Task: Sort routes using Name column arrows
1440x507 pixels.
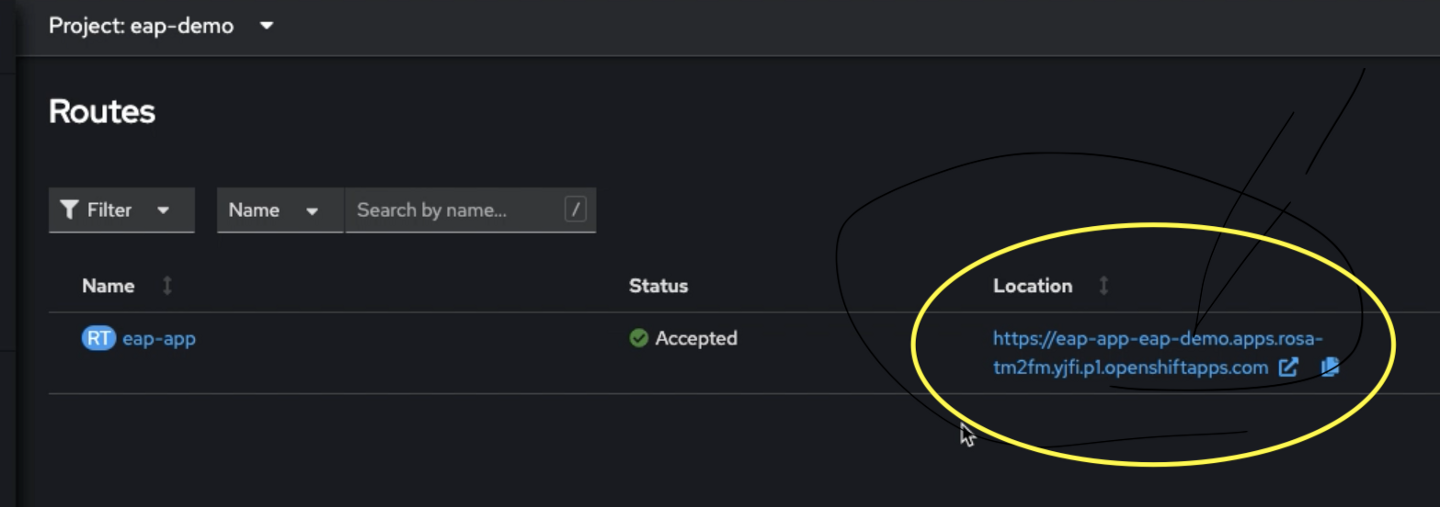Action: (167, 286)
